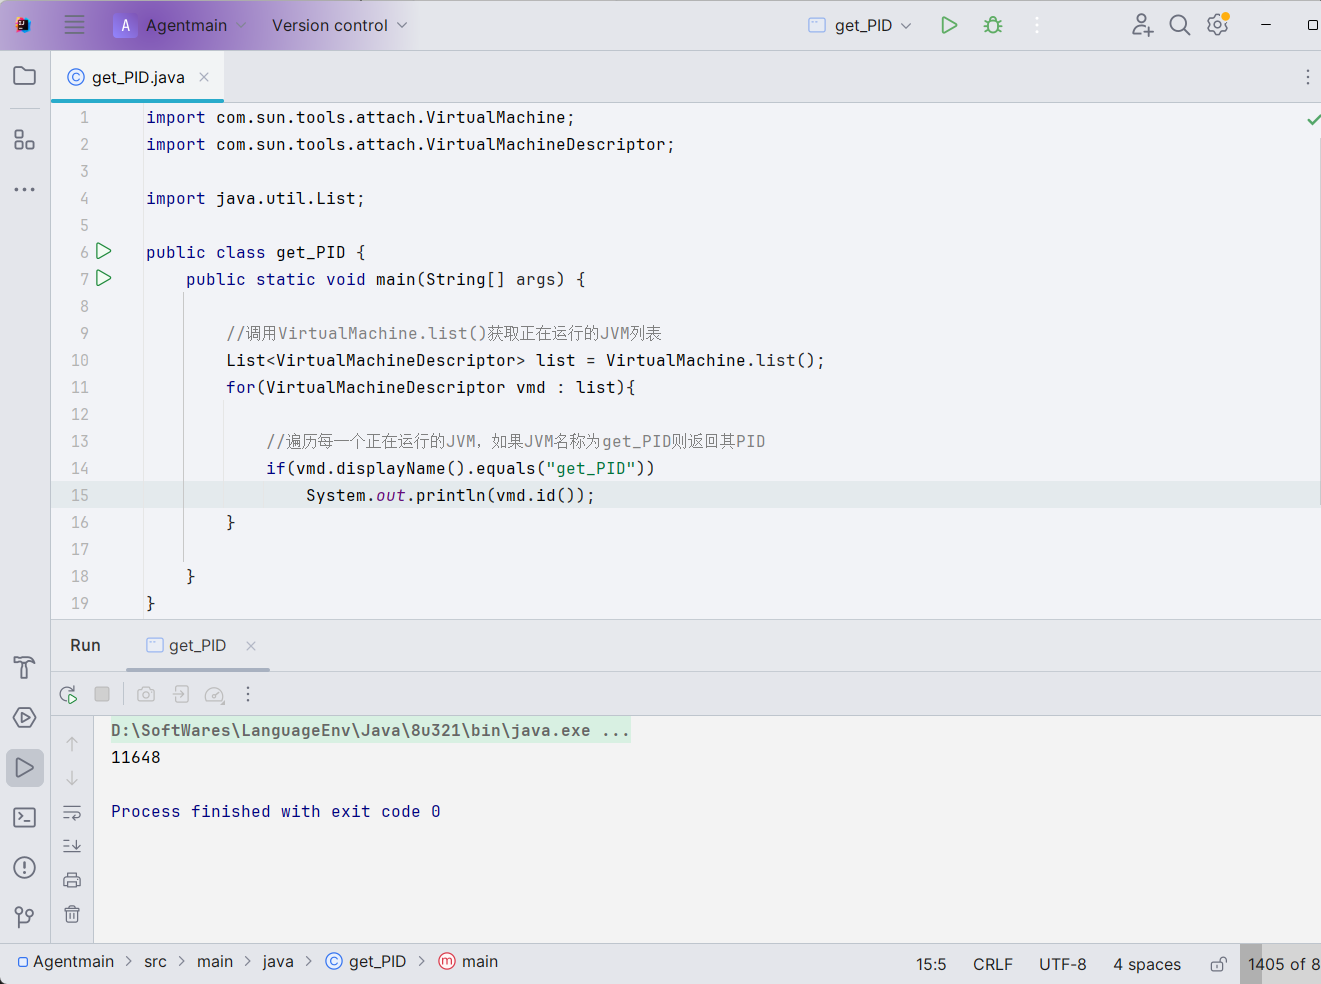This screenshot has width=1321, height=984.
Task: Rerun the get_PID program
Action: (x=68, y=694)
